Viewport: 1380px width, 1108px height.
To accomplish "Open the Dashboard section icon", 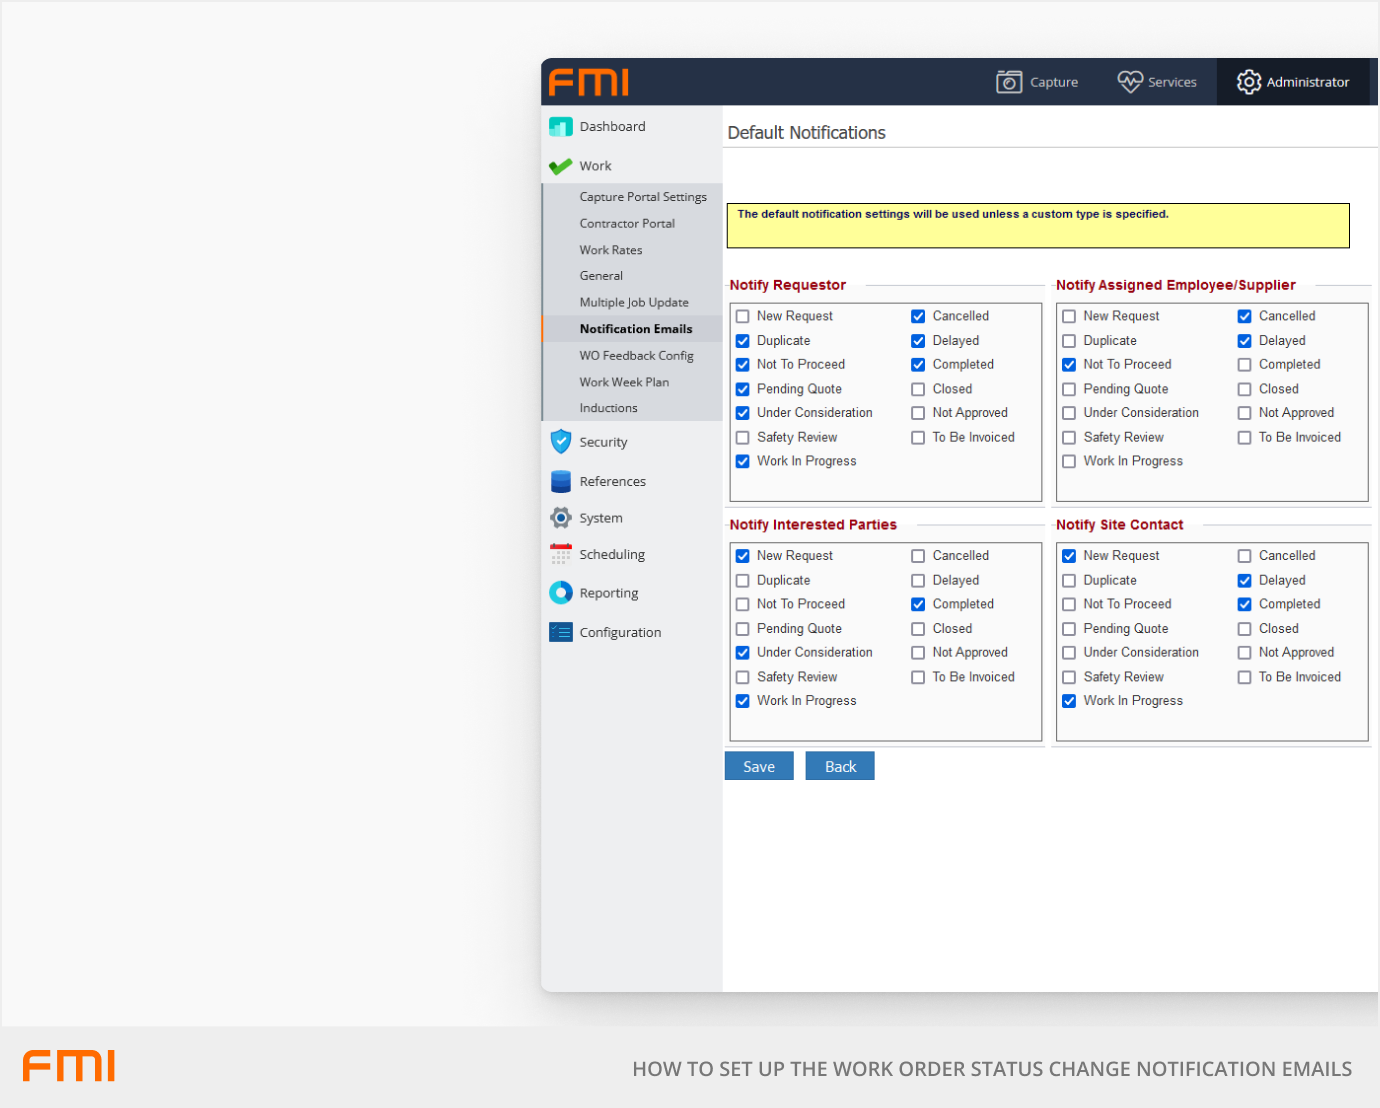I will click(561, 126).
